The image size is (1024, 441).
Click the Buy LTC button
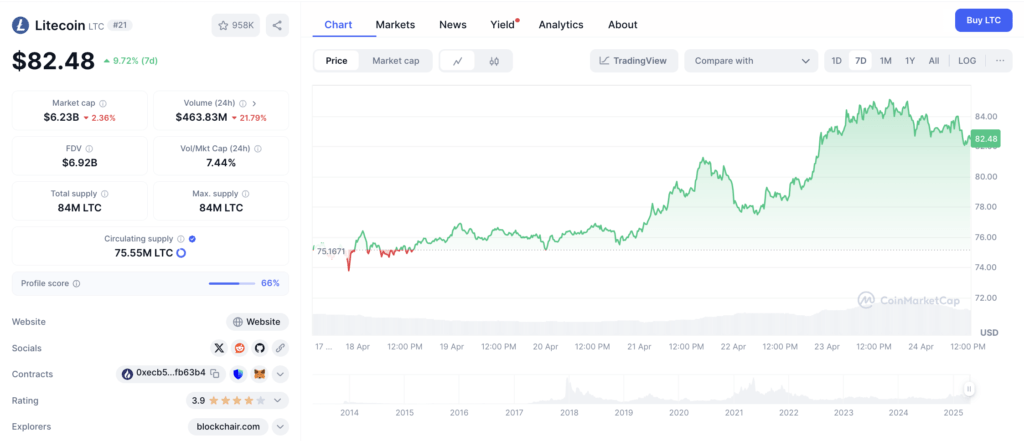pyautogui.click(x=984, y=20)
